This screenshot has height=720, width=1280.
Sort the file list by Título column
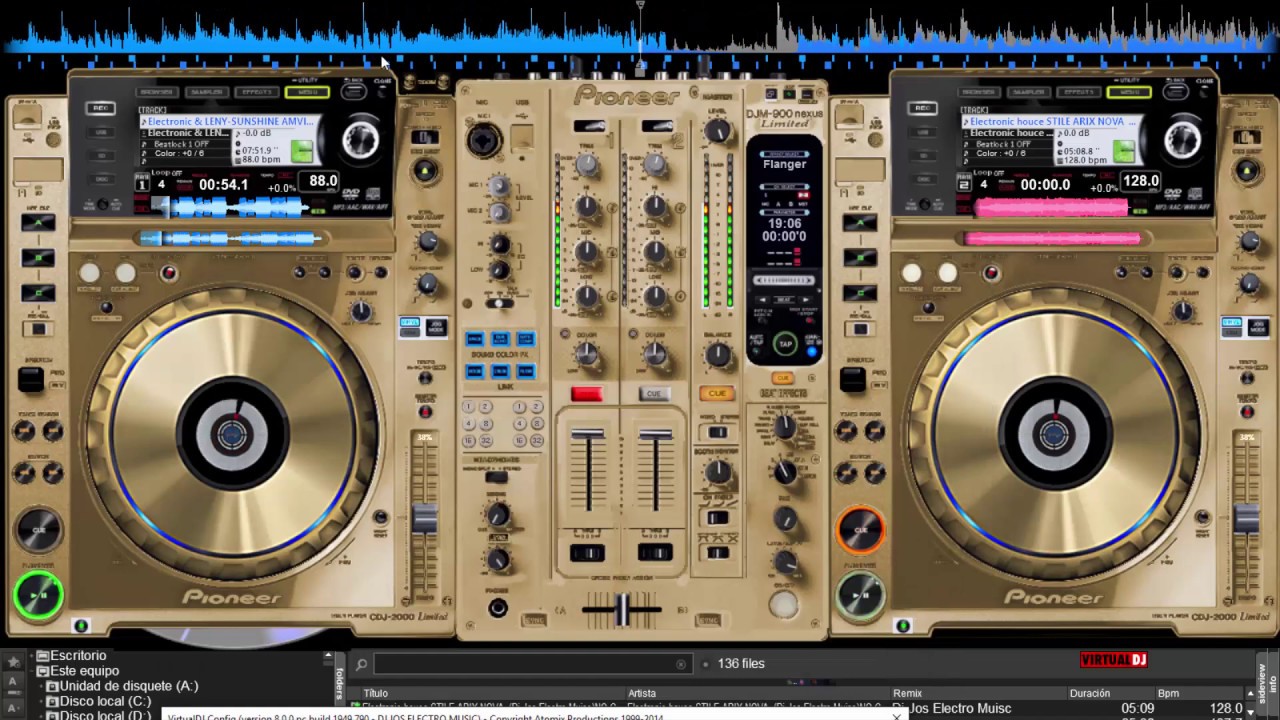pos(376,693)
